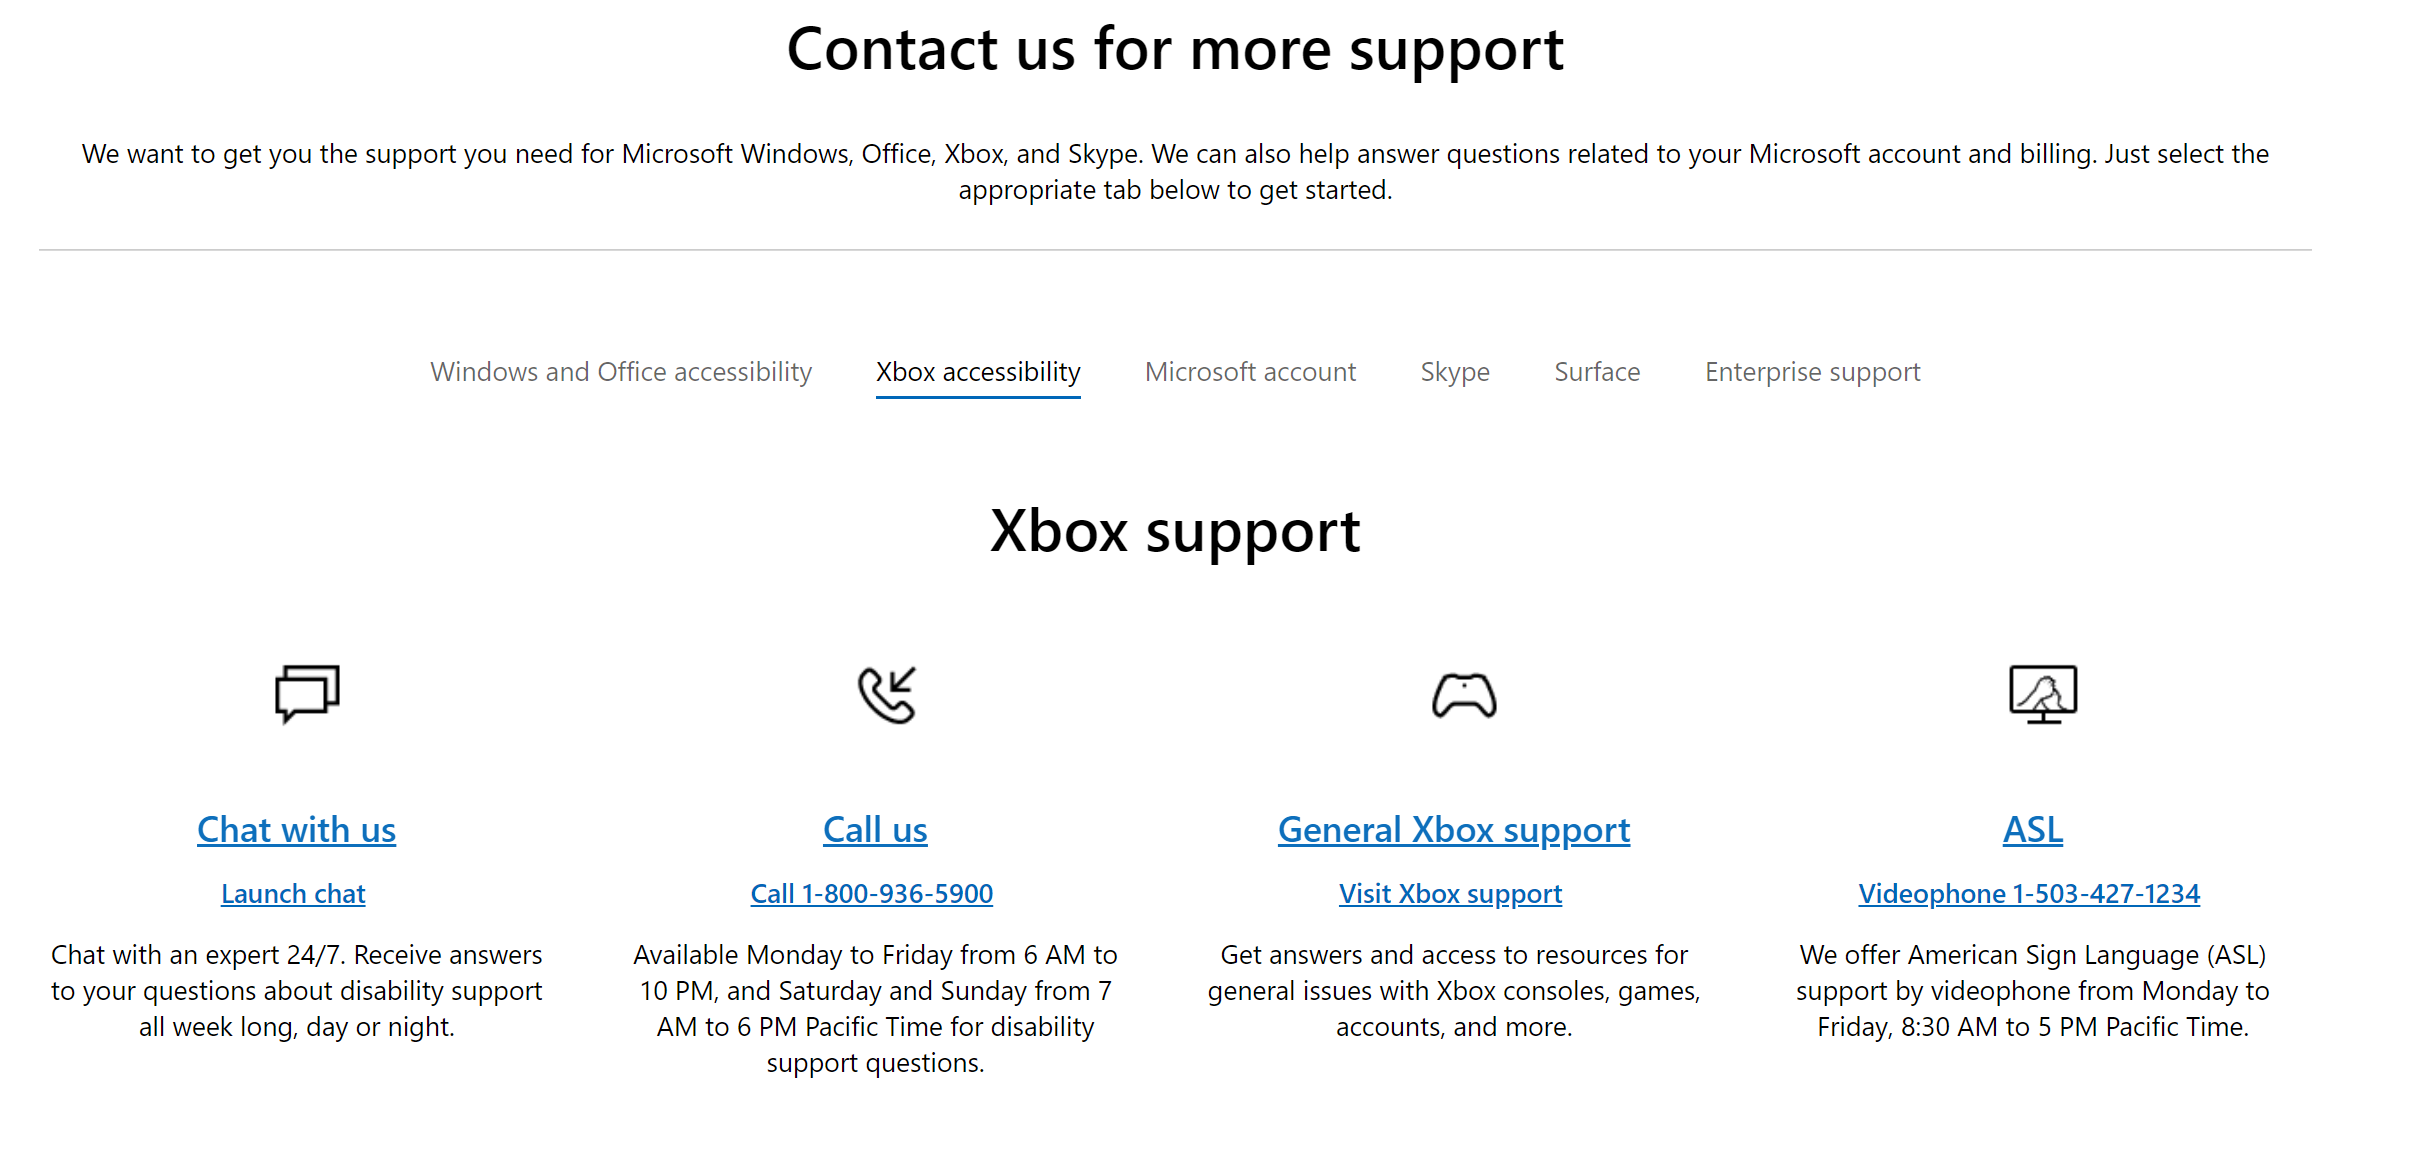Click the Skype tab
The image size is (2428, 1171).
click(x=1454, y=370)
